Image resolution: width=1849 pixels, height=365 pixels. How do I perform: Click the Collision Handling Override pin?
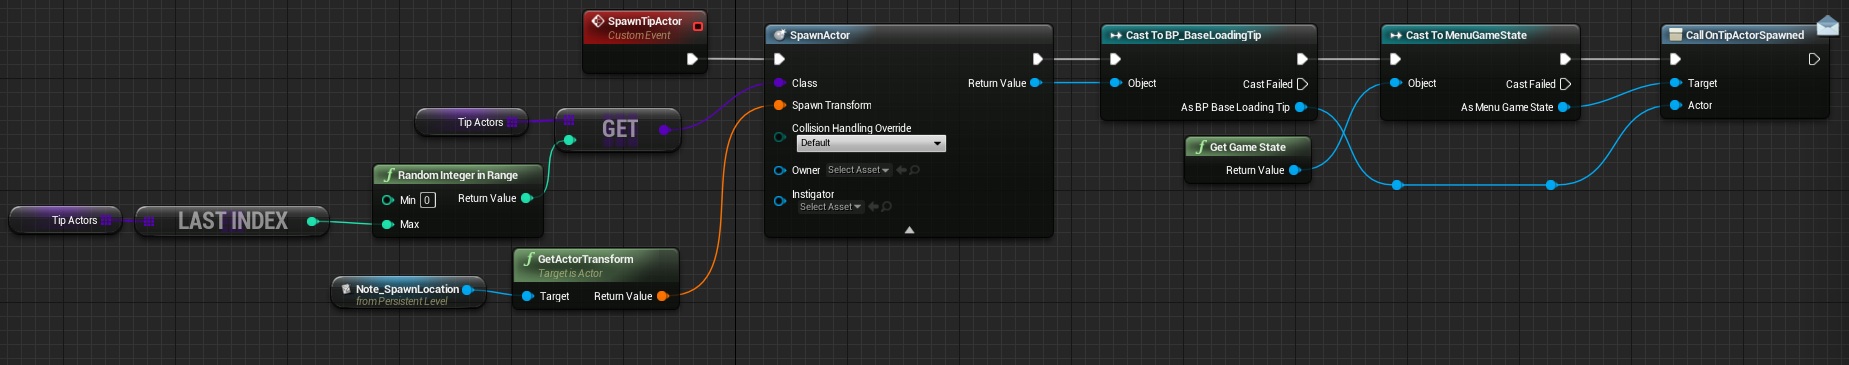[x=779, y=137]
